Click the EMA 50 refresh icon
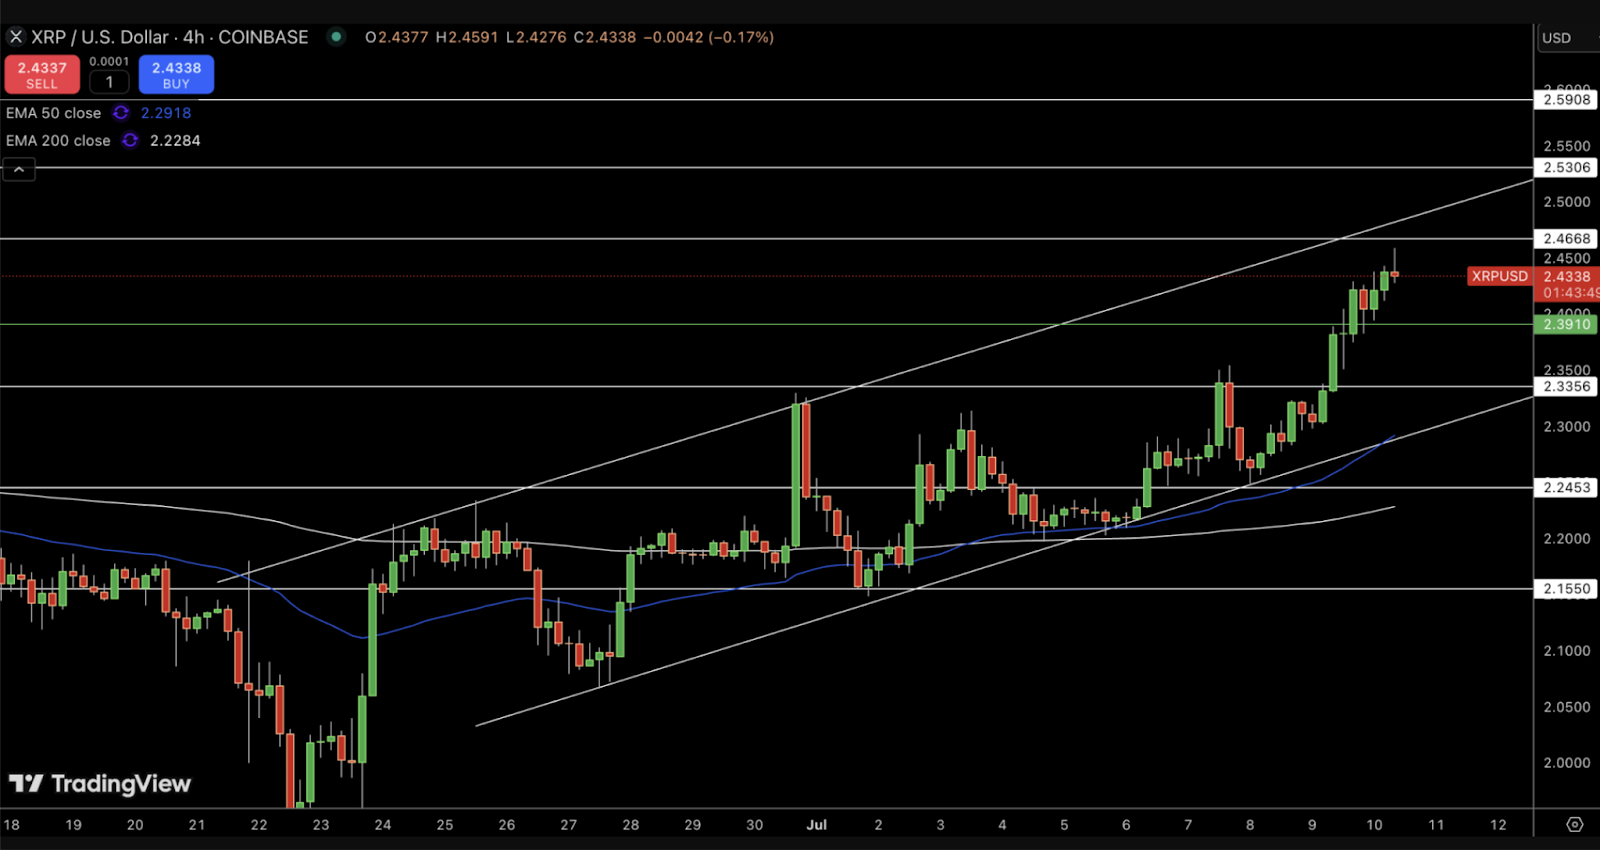Image resolution: width=1600 pixels, height=850 pixels. 121,113
